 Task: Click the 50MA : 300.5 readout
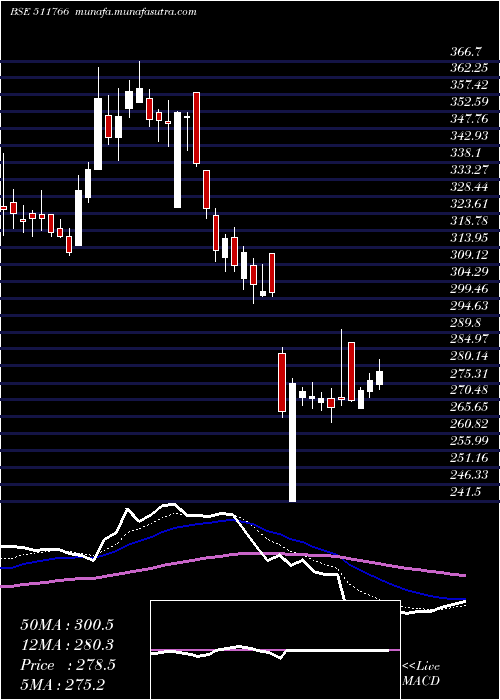[x=67, y=625]
